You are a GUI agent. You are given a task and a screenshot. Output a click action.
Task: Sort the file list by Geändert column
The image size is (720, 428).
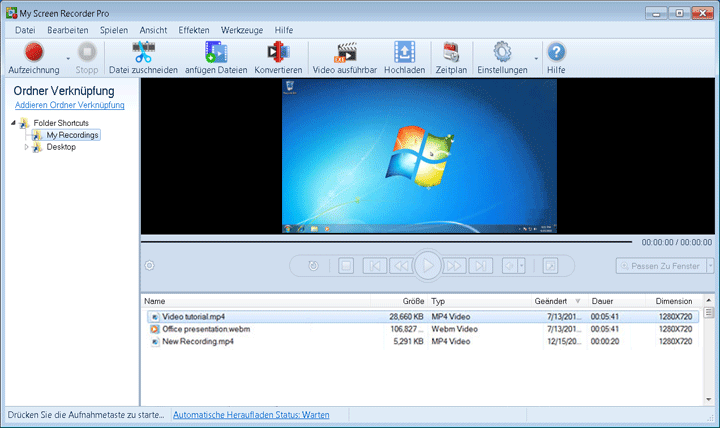551,301
